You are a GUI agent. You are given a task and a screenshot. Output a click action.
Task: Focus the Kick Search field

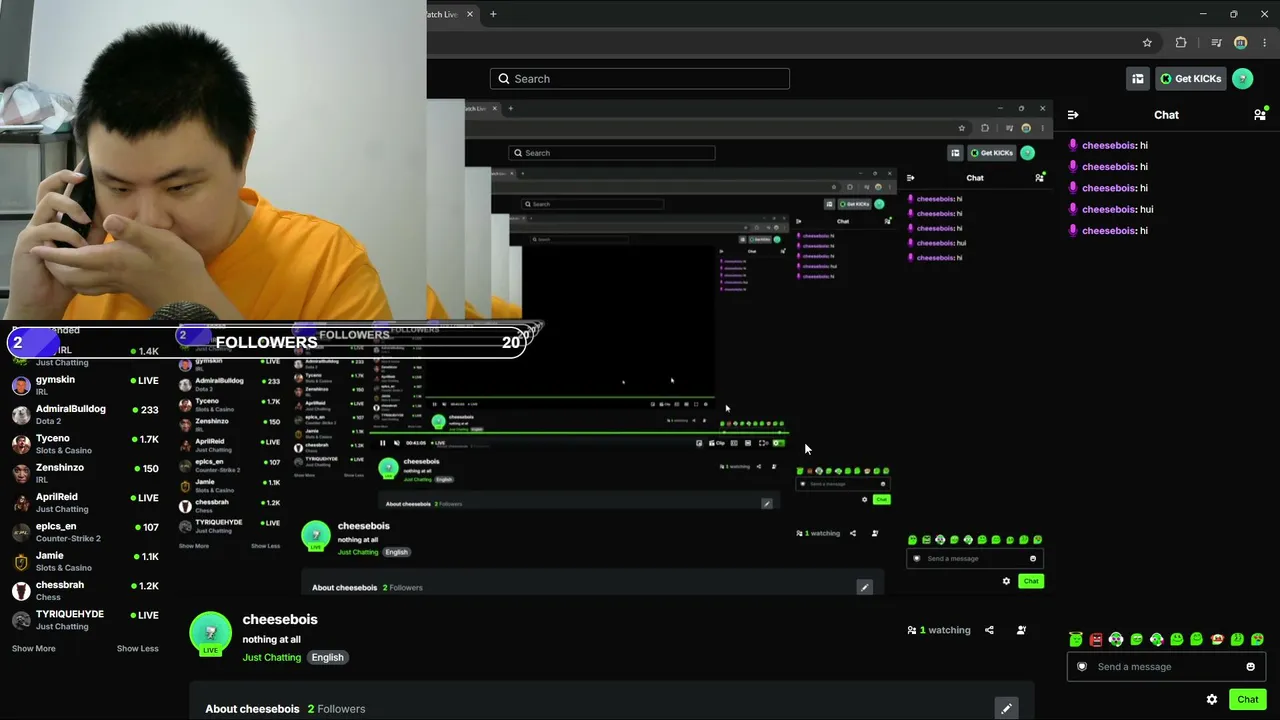(x=640, y=79)
